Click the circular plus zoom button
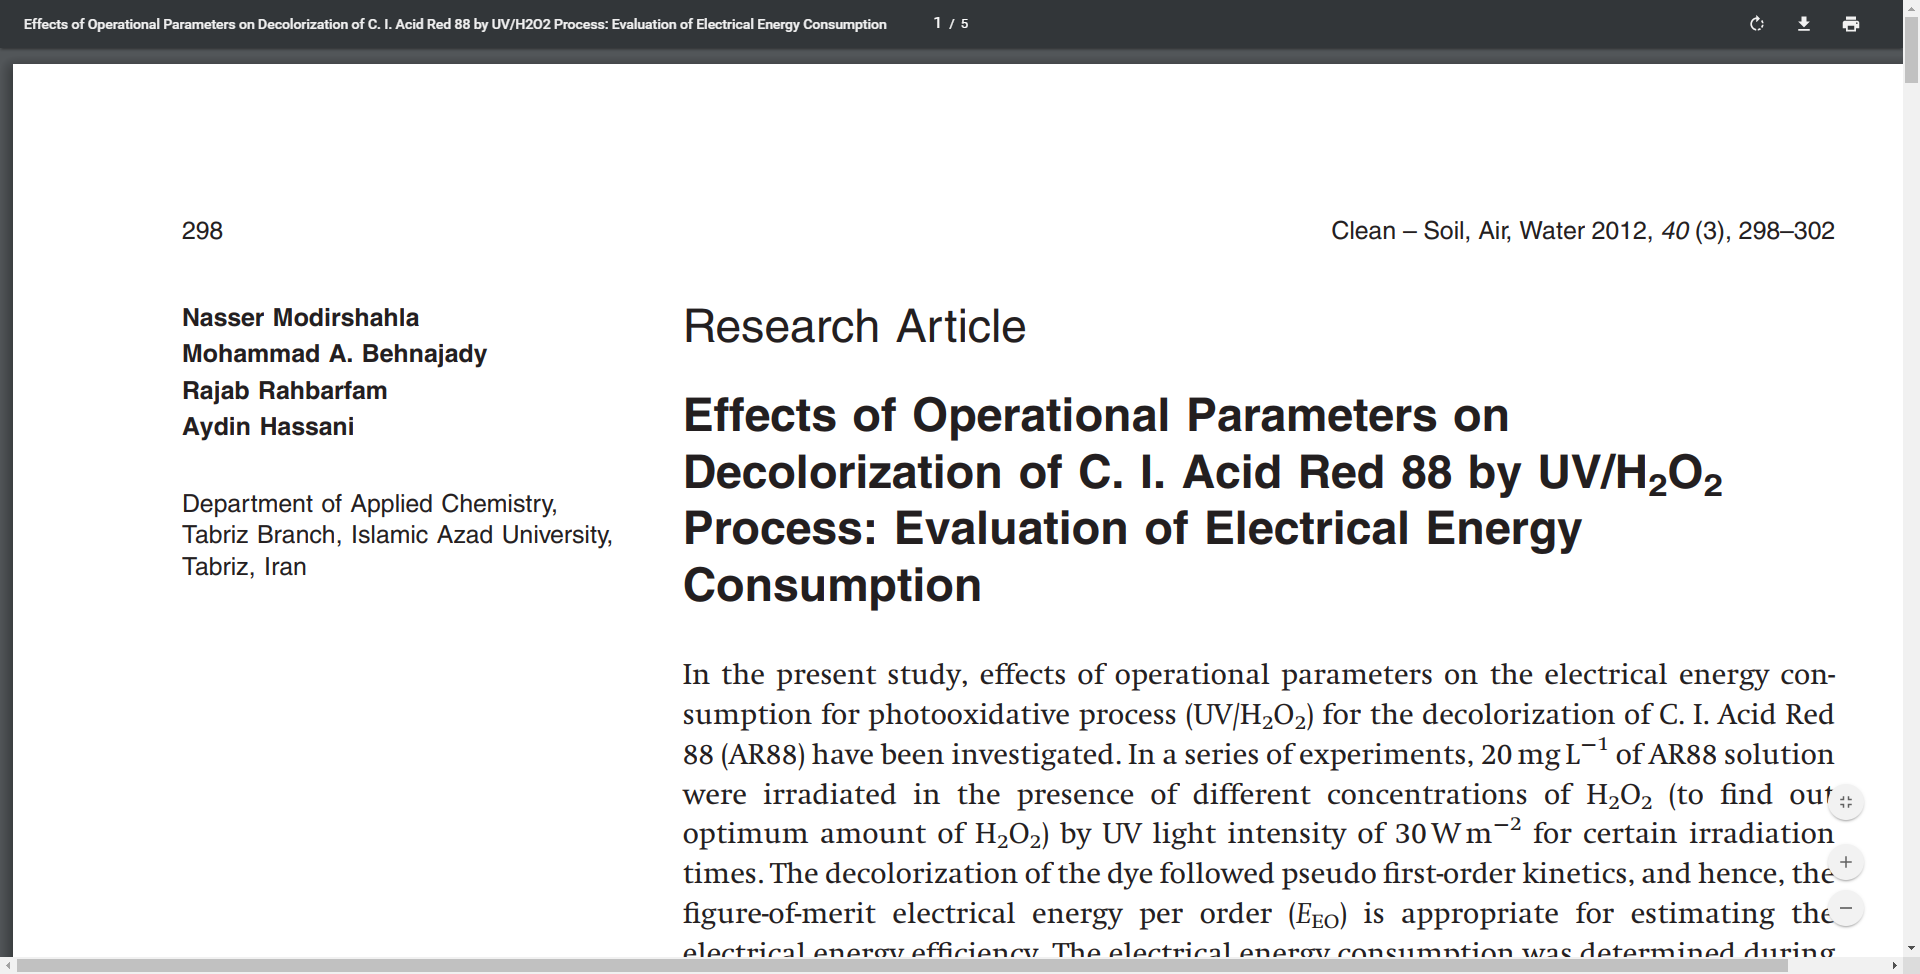1920x974 pixels. coord(1845,862)
